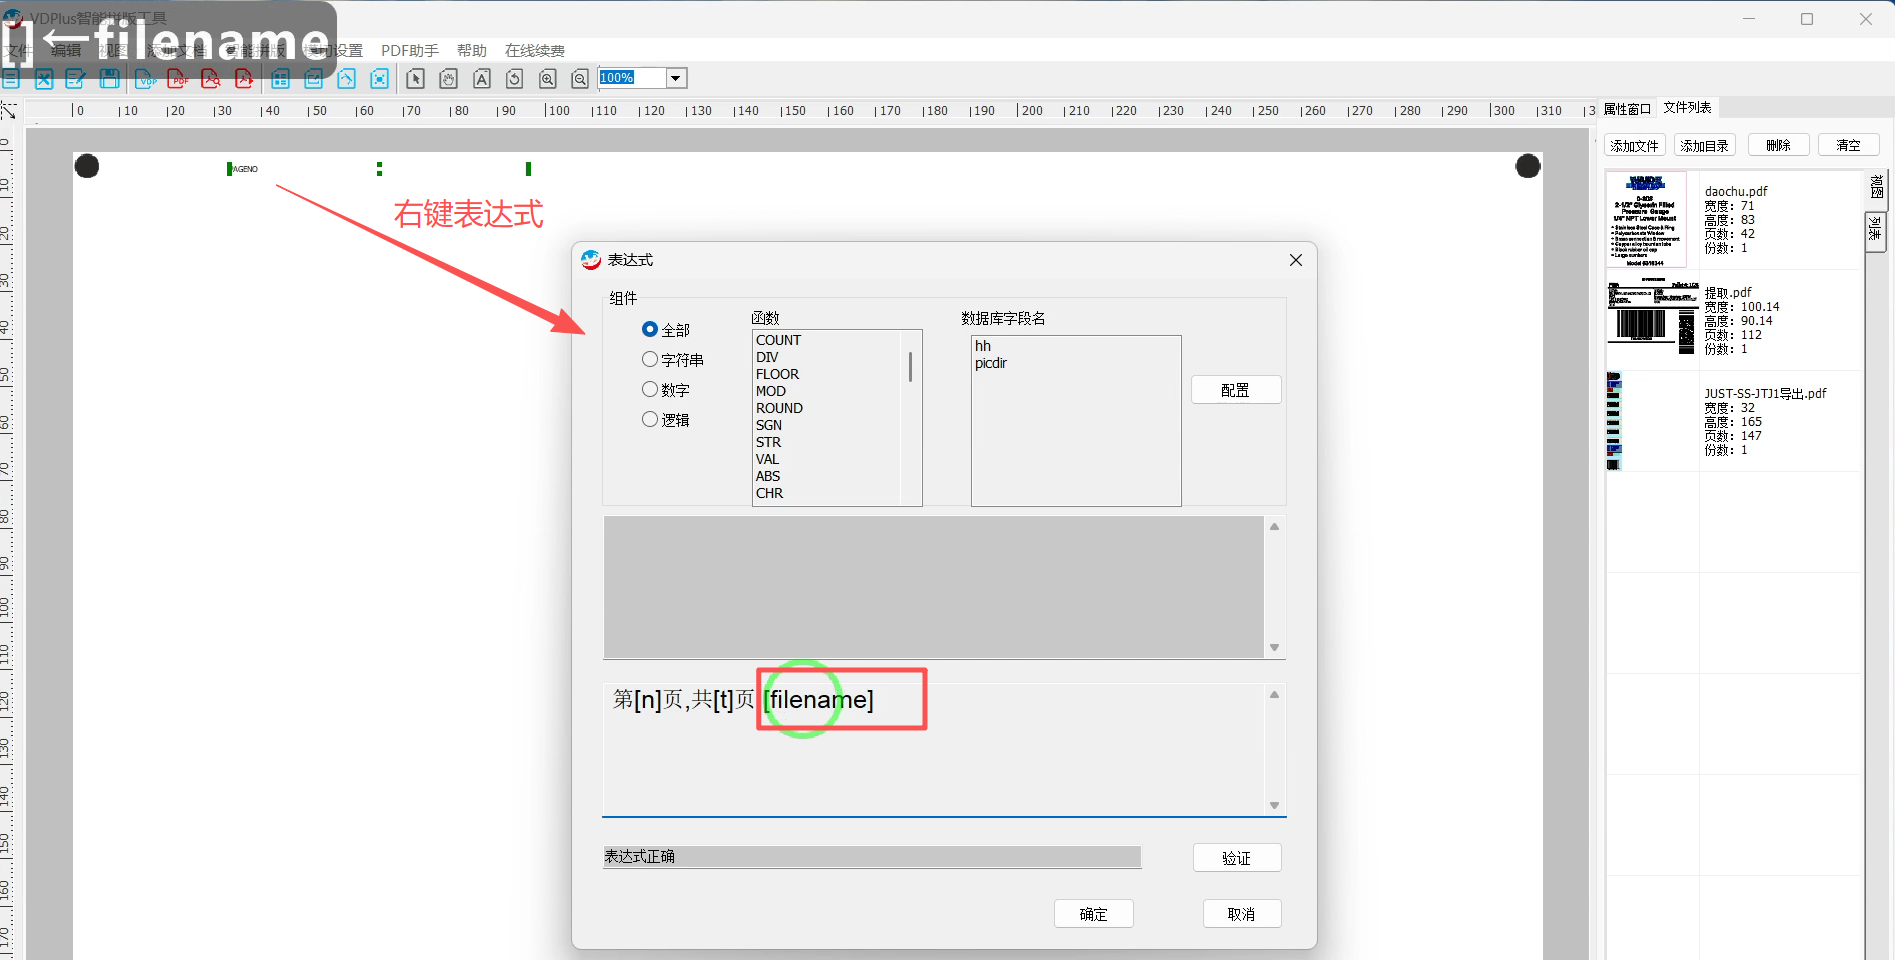Image resolution: width=1895 pixels, height=960 pixels.
Task: Click the zoom in magnifier icon
Action: pyautogui.click(x=548, y=79)
